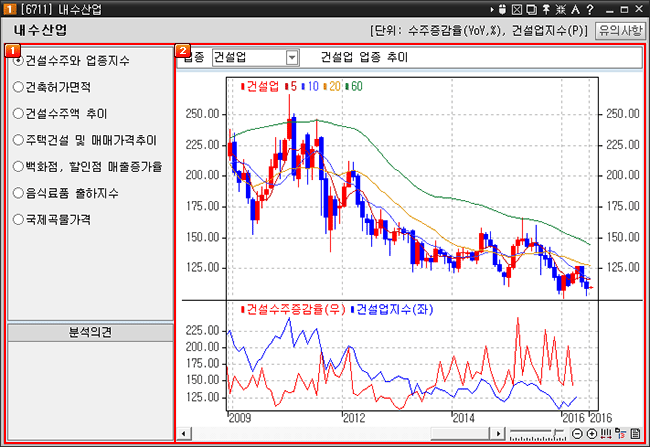Click the 2014 x-axis label
The height and width of the screenshot is (447, 650).
tap(463, 418)
